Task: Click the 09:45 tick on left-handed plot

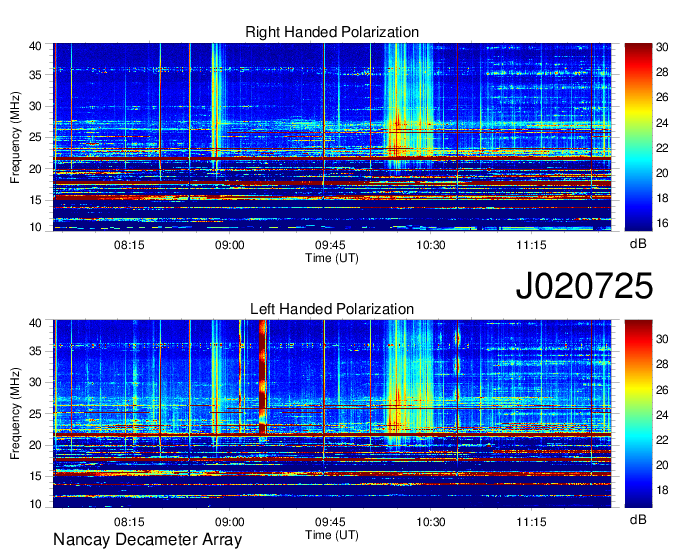Action: [330, 522]
